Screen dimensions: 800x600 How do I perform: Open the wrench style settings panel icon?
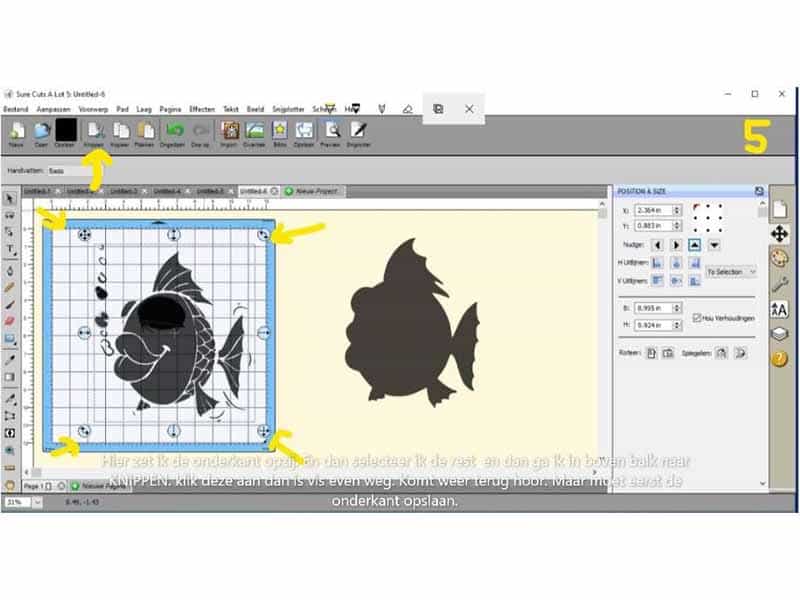(779, 284)
